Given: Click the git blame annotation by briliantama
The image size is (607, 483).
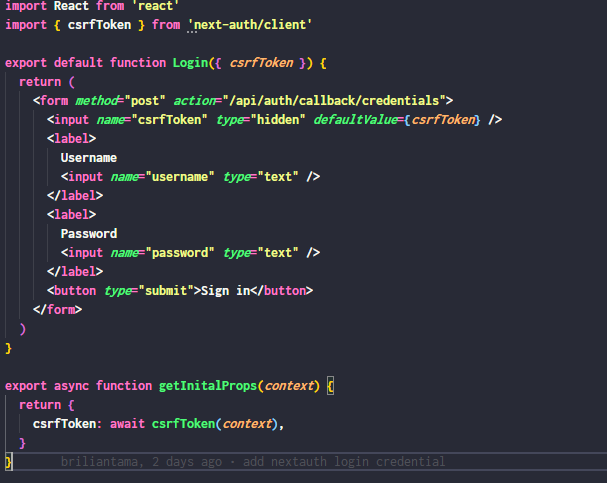Looking at the screenshot, I should pyautogui.click(x=253, y=462).
